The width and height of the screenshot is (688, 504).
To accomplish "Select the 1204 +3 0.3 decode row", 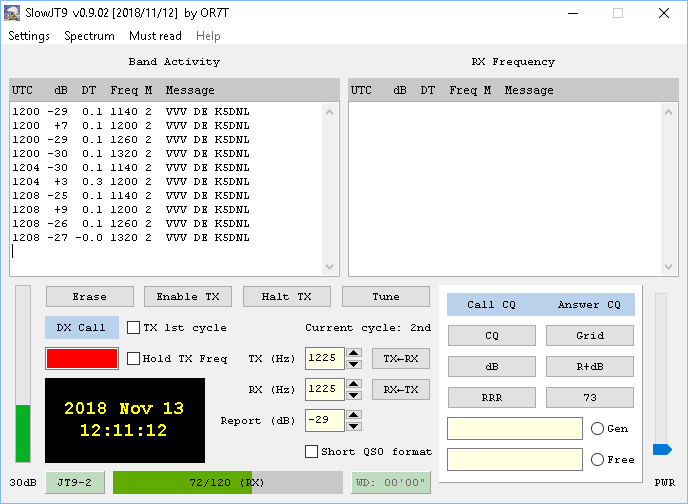I will click(131, 182).
